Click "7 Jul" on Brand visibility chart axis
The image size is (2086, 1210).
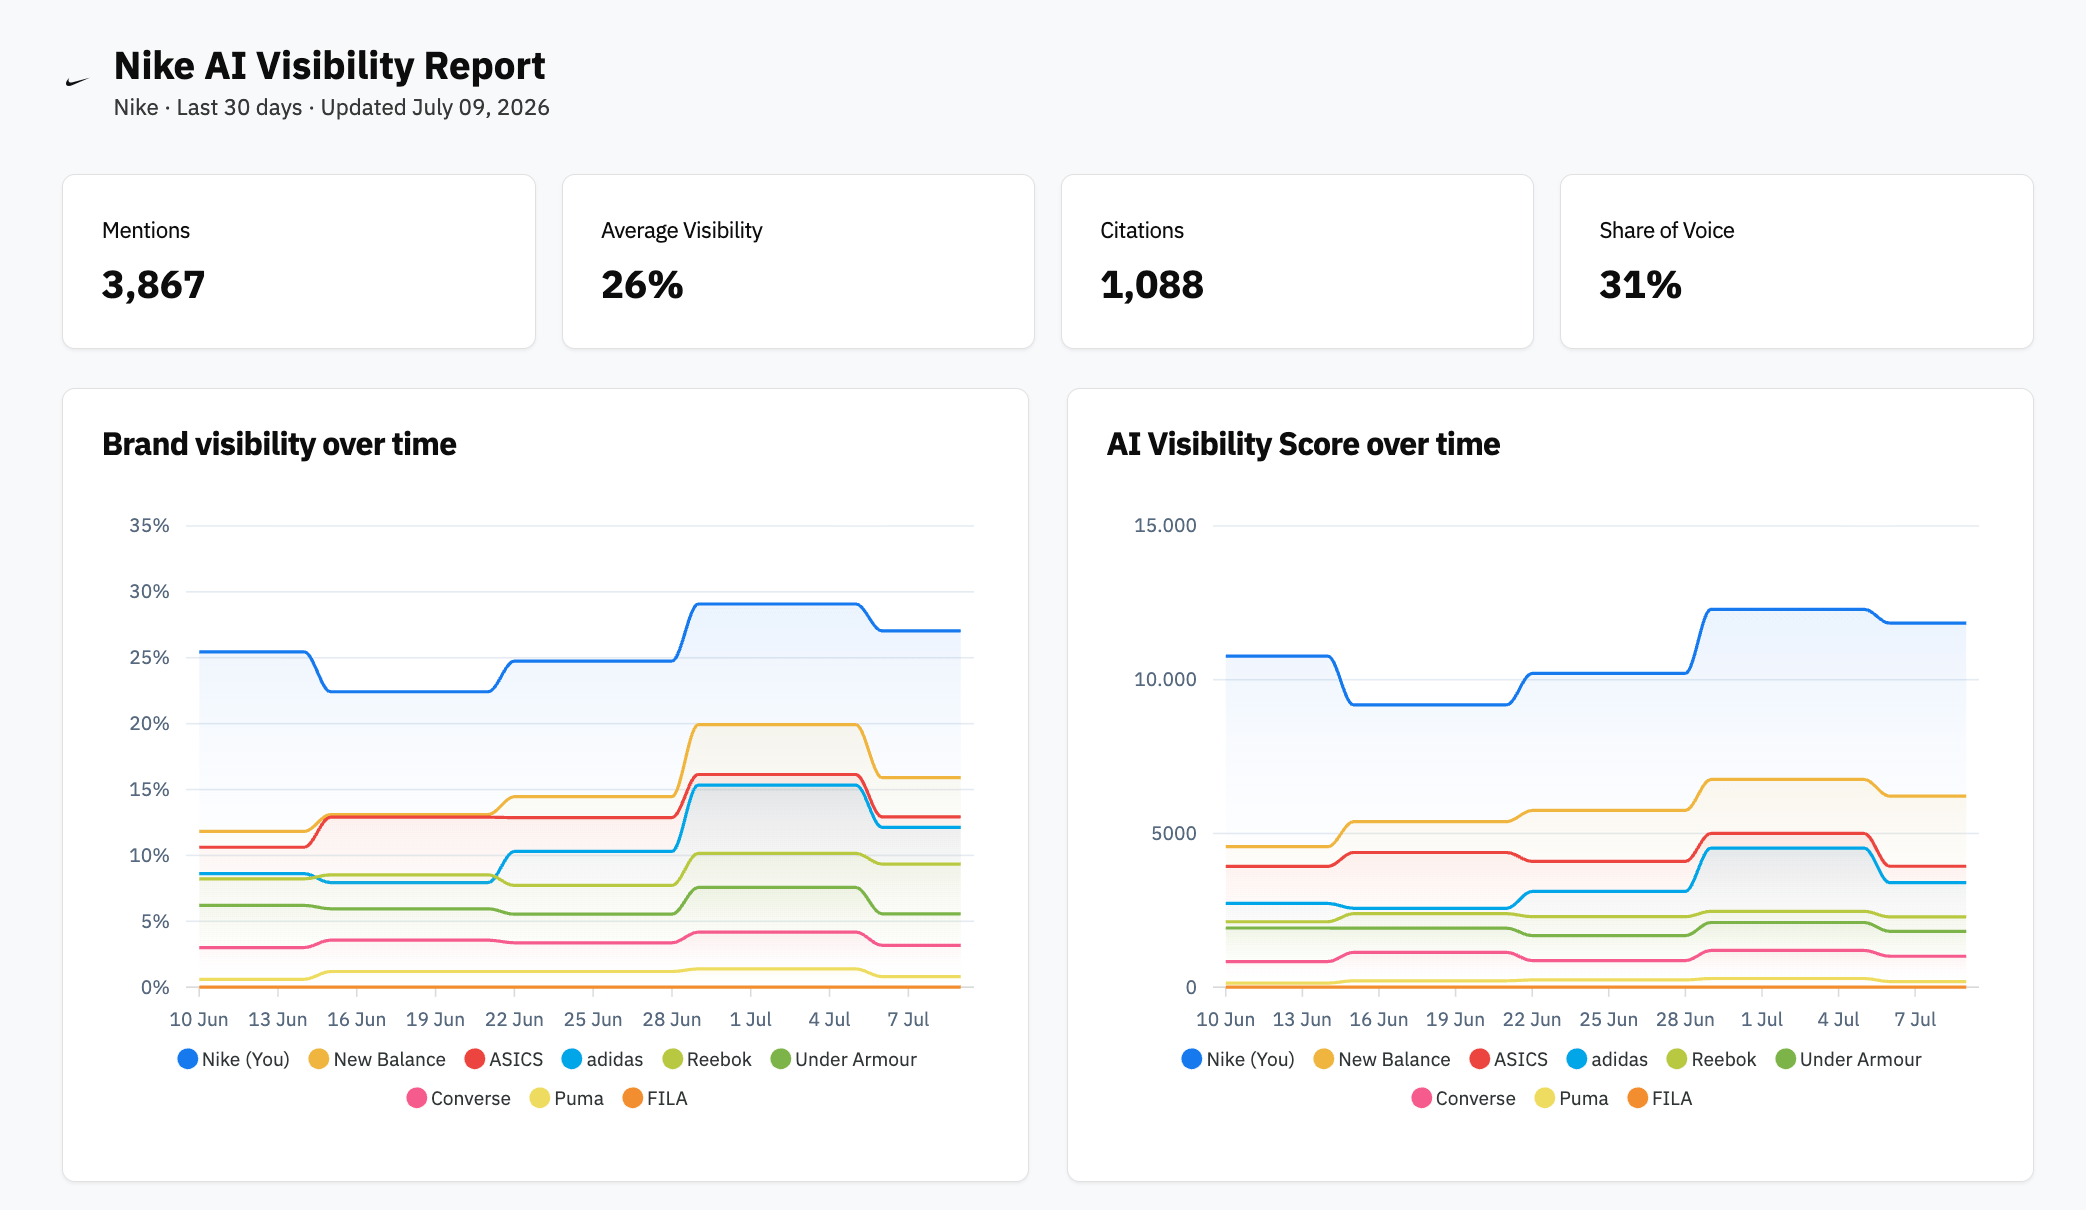(x=908, y=1019)
